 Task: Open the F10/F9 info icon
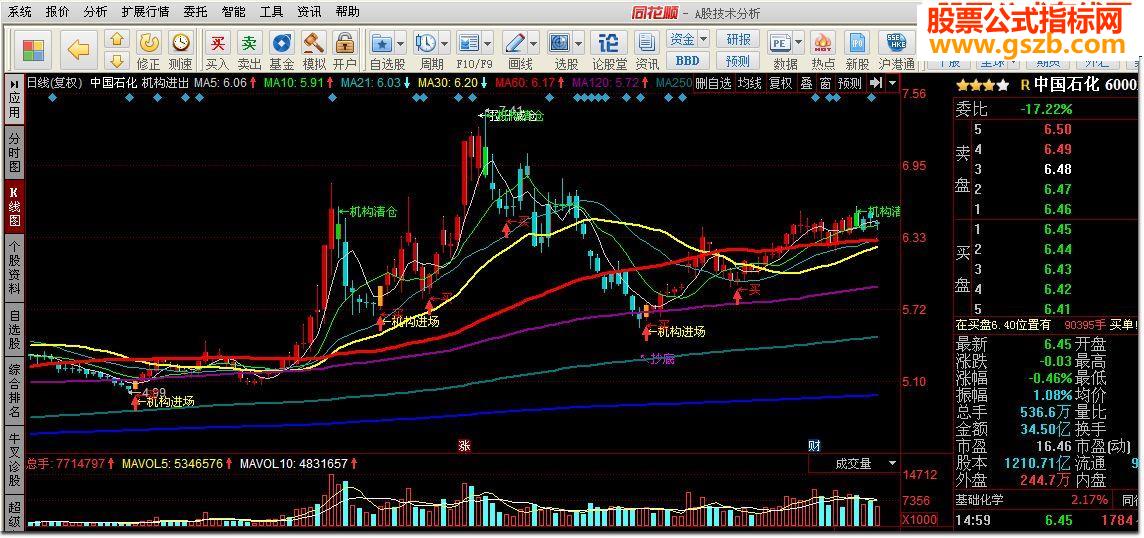click(468, 42)
